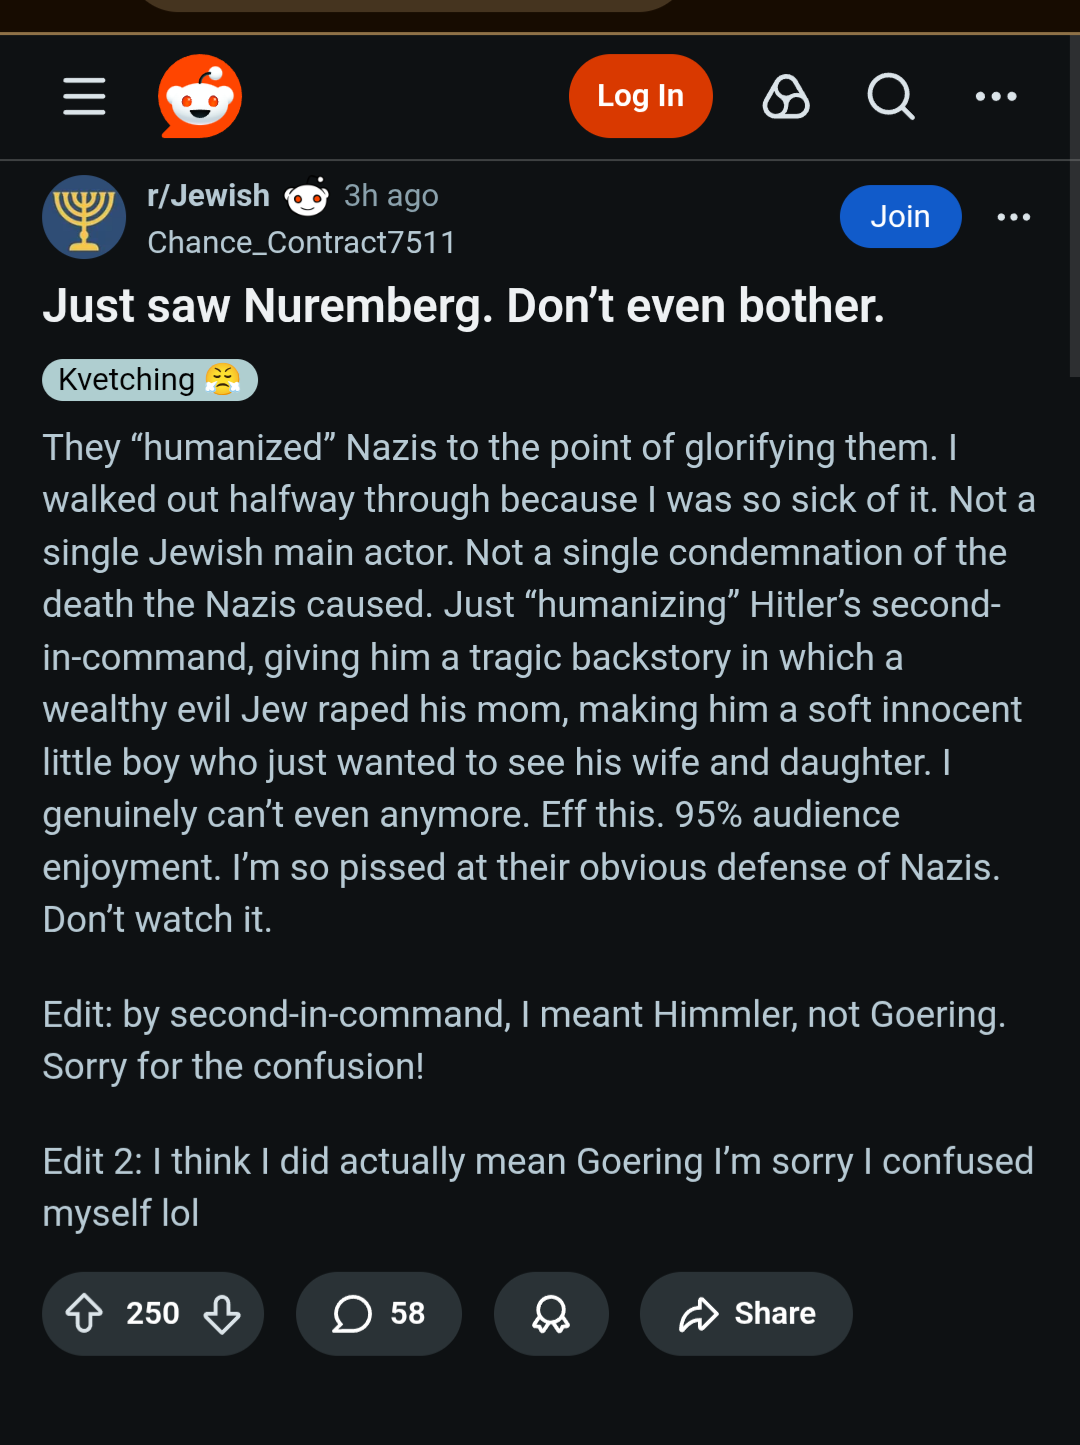Go to the r/Jewish subreddit link
Viewport: 1080px width, 1445px height.
208,195
